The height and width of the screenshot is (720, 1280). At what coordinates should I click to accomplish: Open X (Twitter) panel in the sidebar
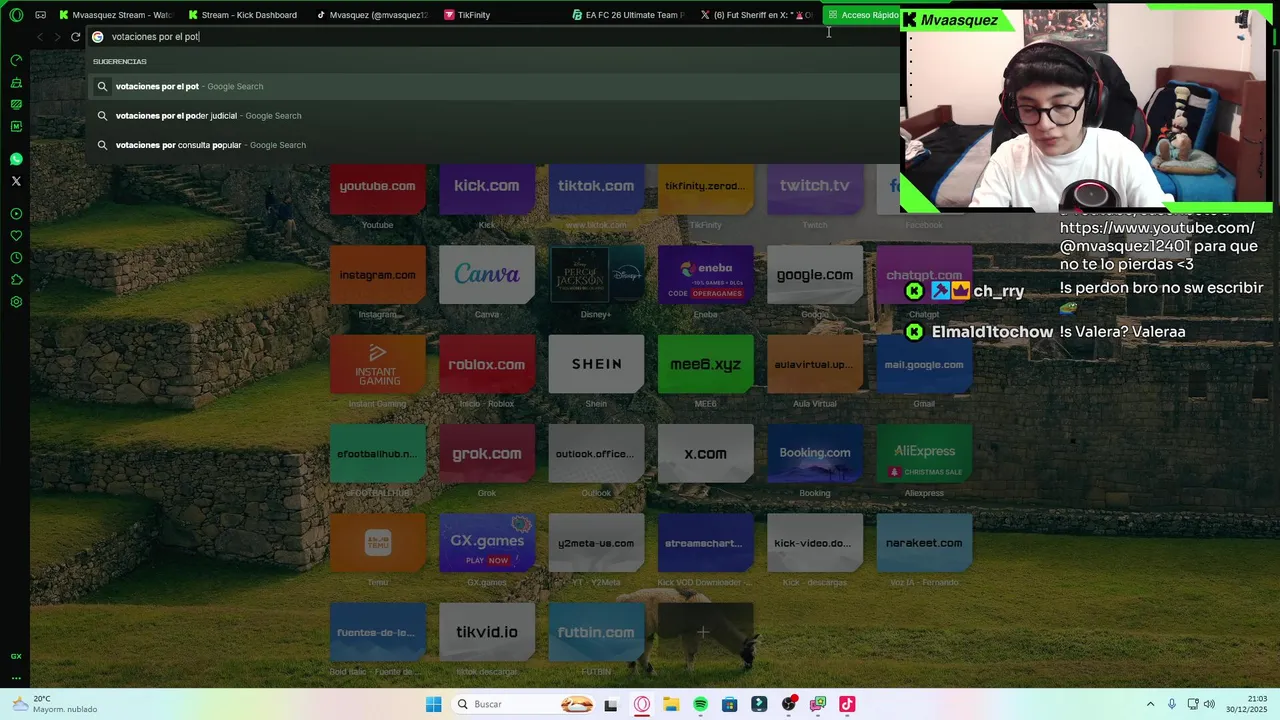point(16,181)
